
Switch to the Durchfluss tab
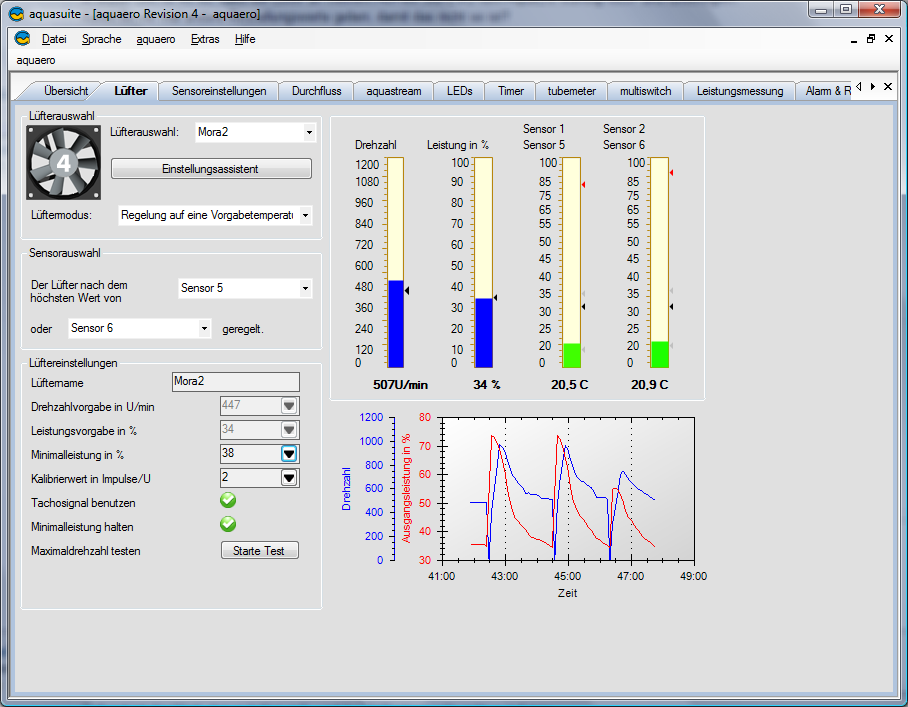(x=316, y=91)
